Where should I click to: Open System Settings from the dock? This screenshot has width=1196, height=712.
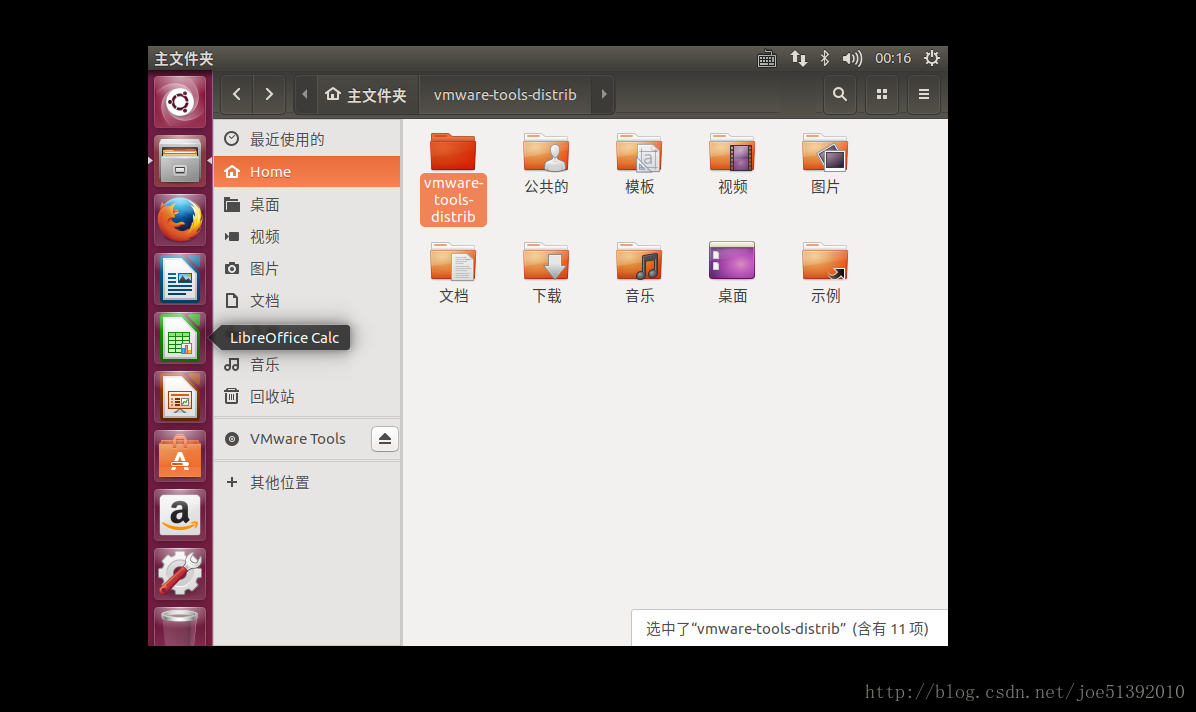coord(180,574)
